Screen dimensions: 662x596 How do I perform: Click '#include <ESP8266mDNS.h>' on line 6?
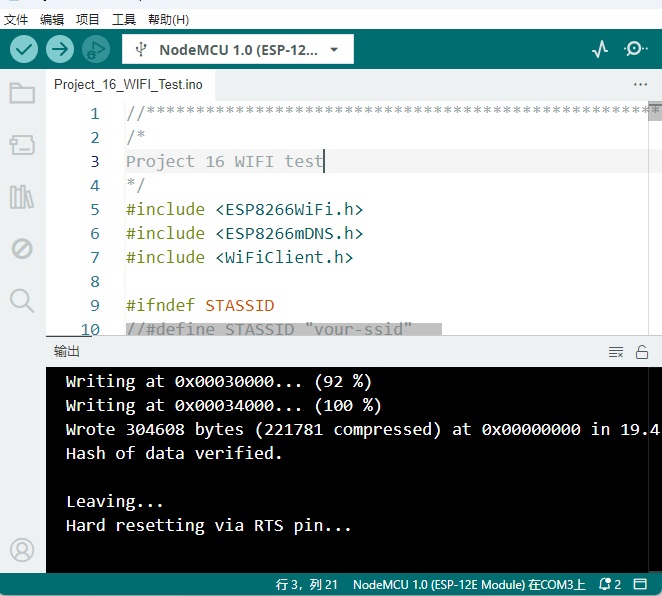point(244,233)
